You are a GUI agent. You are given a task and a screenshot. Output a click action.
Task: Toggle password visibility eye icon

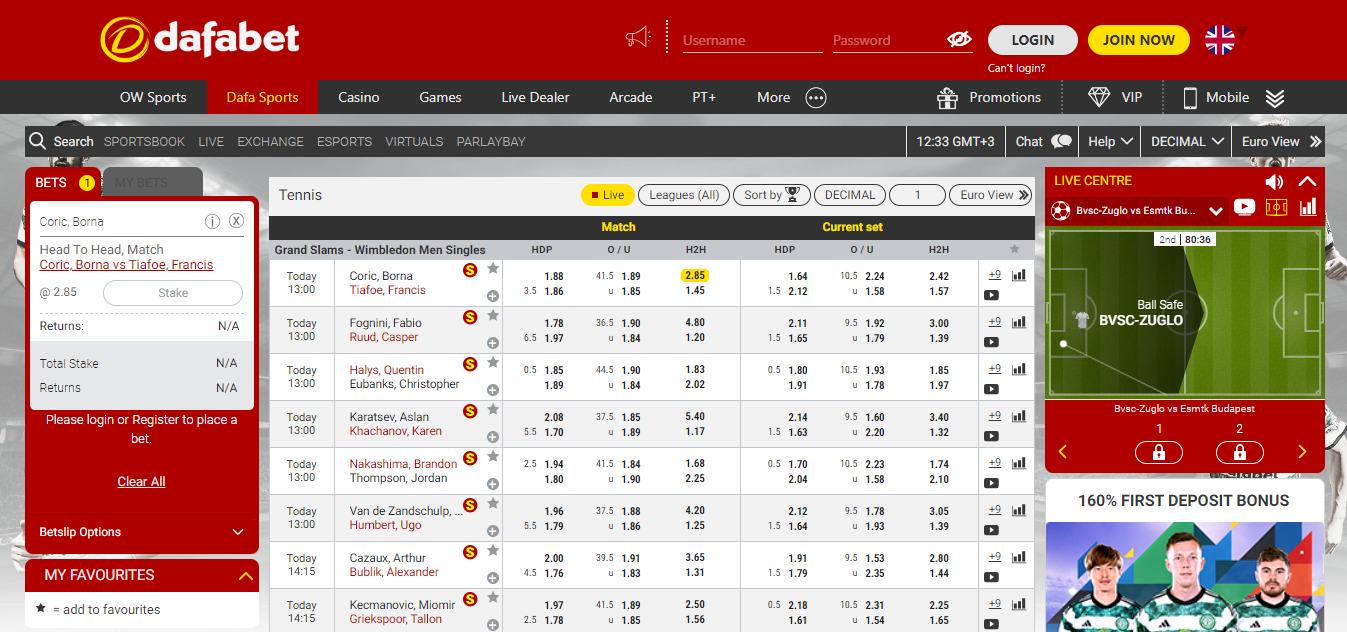[958, 40]
